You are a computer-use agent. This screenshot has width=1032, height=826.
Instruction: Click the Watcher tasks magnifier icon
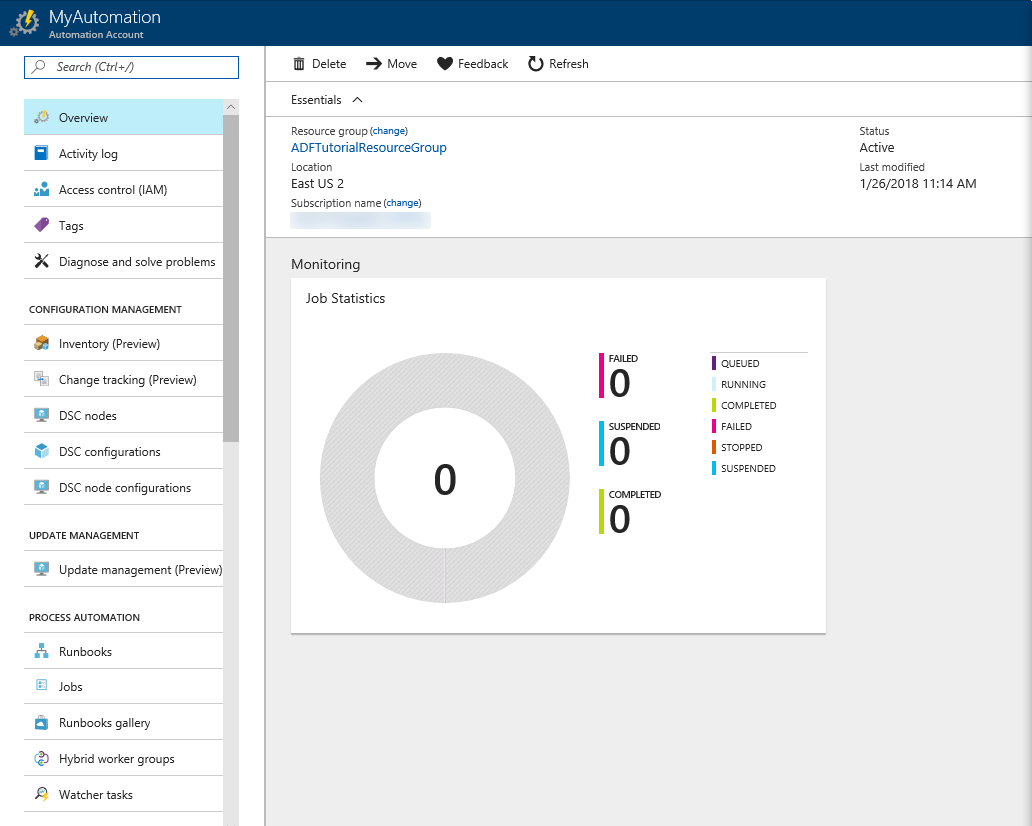point(41,795)
